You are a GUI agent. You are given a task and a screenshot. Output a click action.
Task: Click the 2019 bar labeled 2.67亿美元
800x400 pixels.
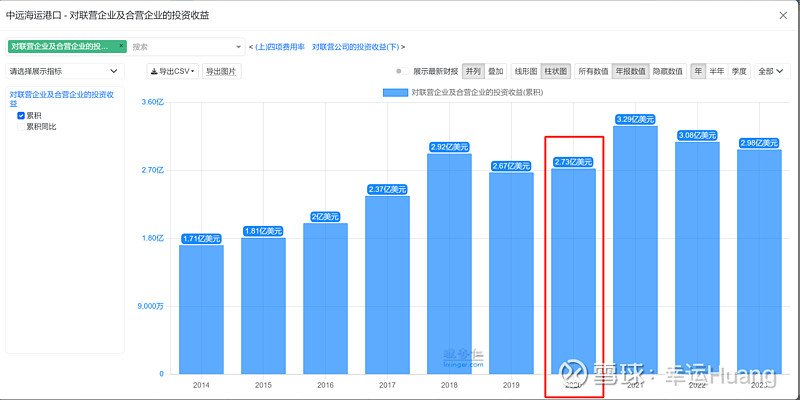click(511, 273)
